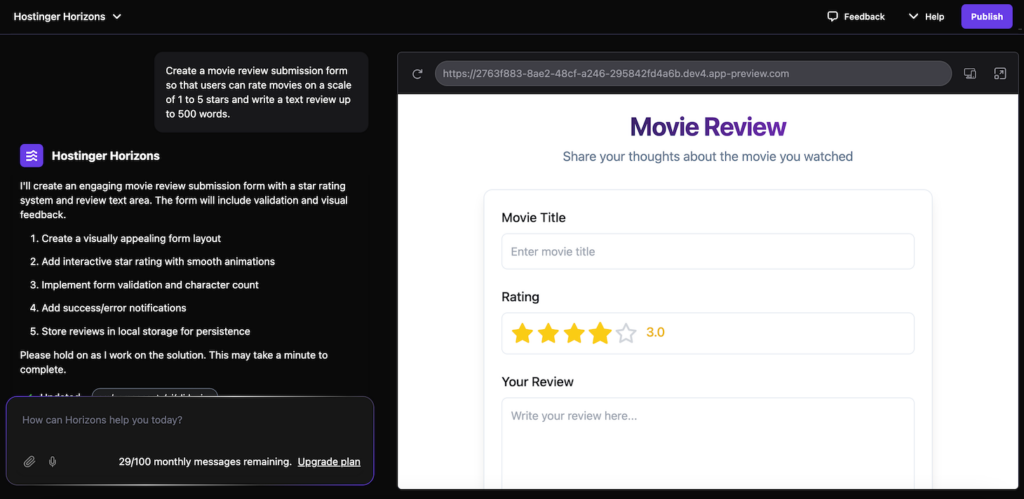This screenshot has height=499, width=1024.
Task: Click the fourth rating star
Action: (600, 333)
